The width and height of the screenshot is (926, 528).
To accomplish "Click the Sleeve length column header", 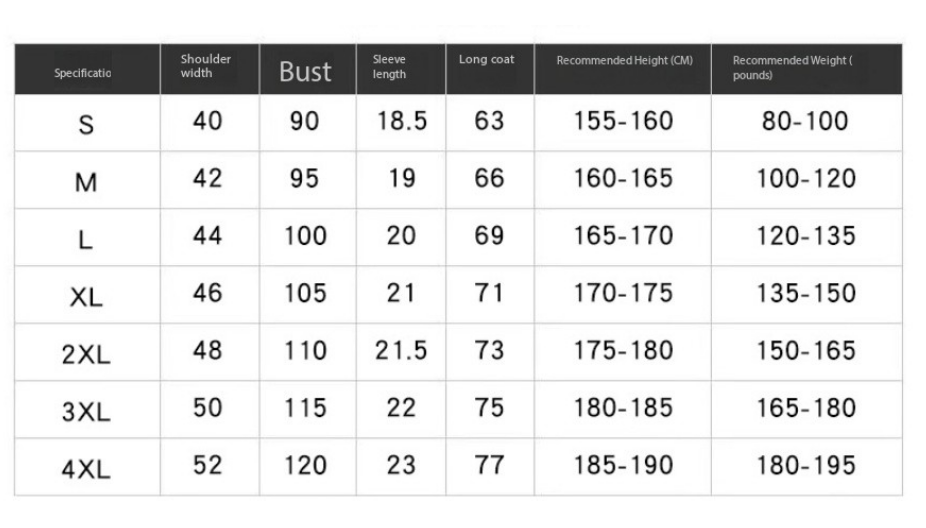I will click(x=389, y=67).
